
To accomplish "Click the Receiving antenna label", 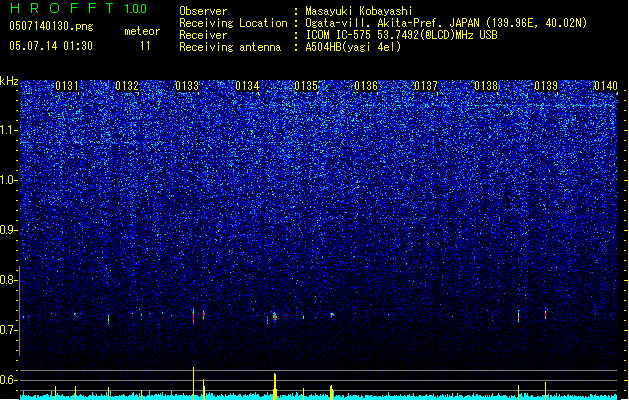I will pos(230,47).
